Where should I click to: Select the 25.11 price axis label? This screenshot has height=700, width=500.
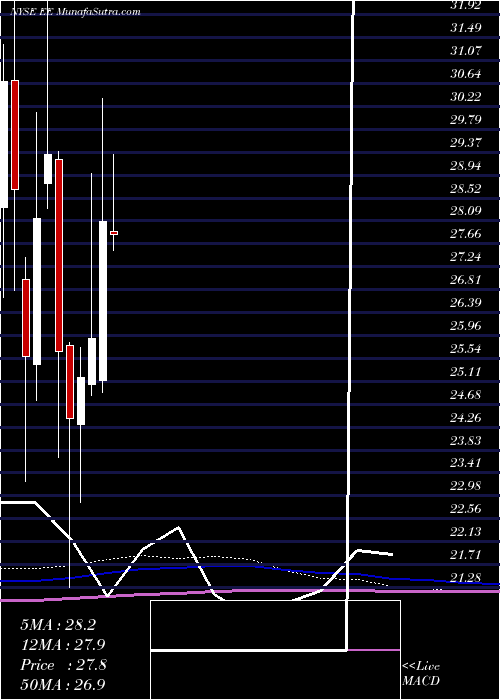[x=467, y=371]
